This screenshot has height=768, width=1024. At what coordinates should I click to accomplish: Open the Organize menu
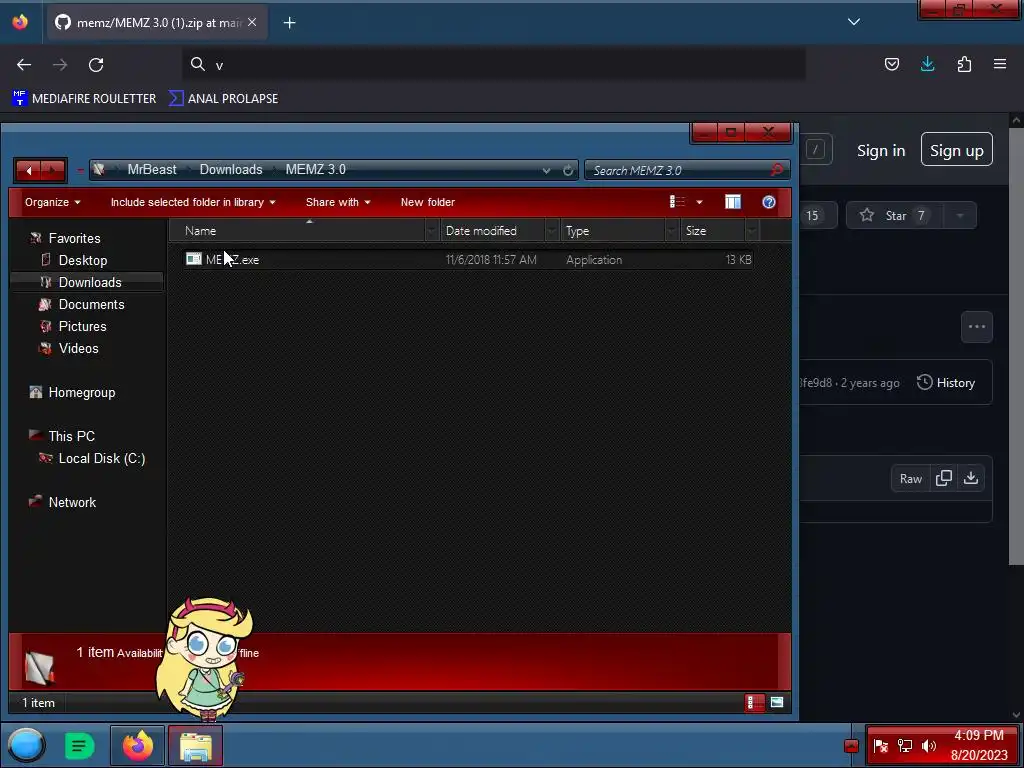52,202
